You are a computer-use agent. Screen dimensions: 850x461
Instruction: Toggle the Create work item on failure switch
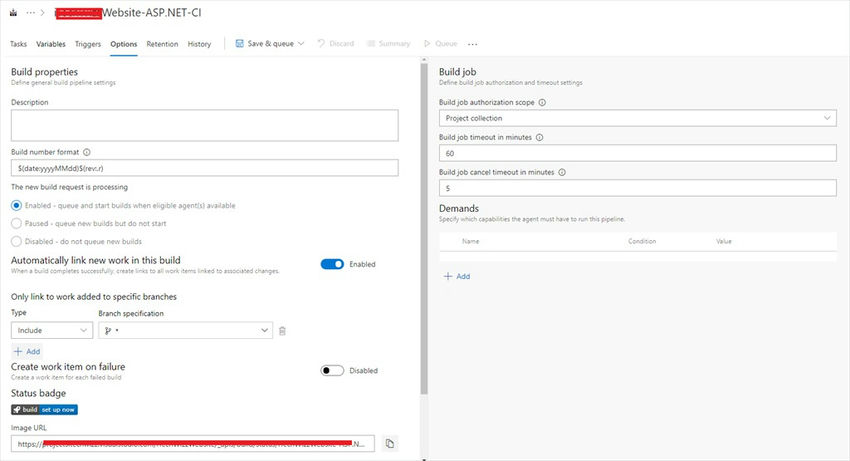pyautogui.click(x=332, y=370)
